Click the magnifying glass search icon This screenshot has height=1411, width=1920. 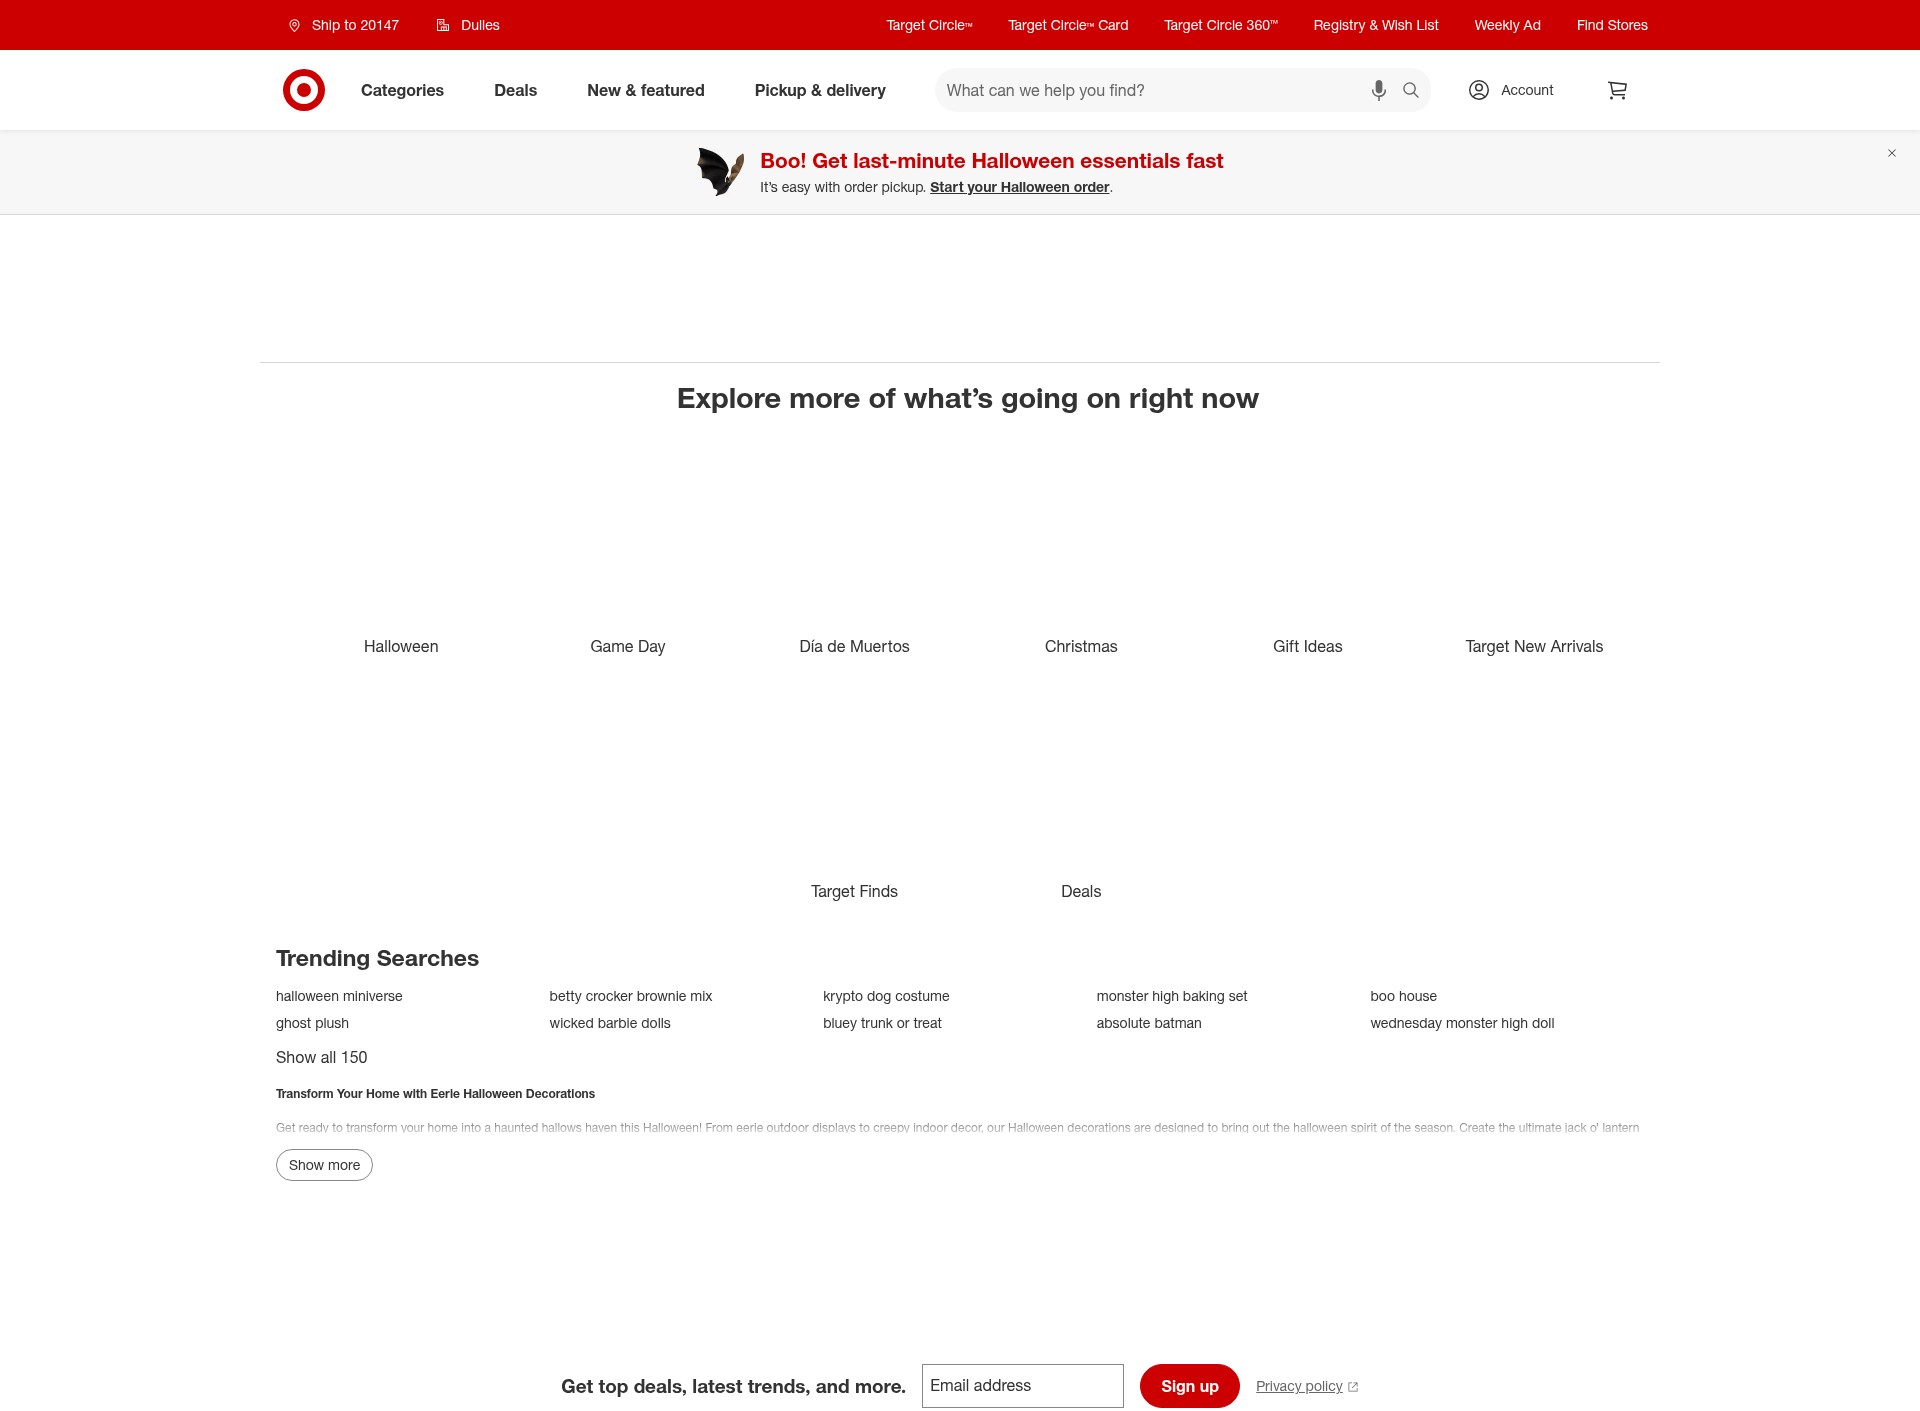1411,90
